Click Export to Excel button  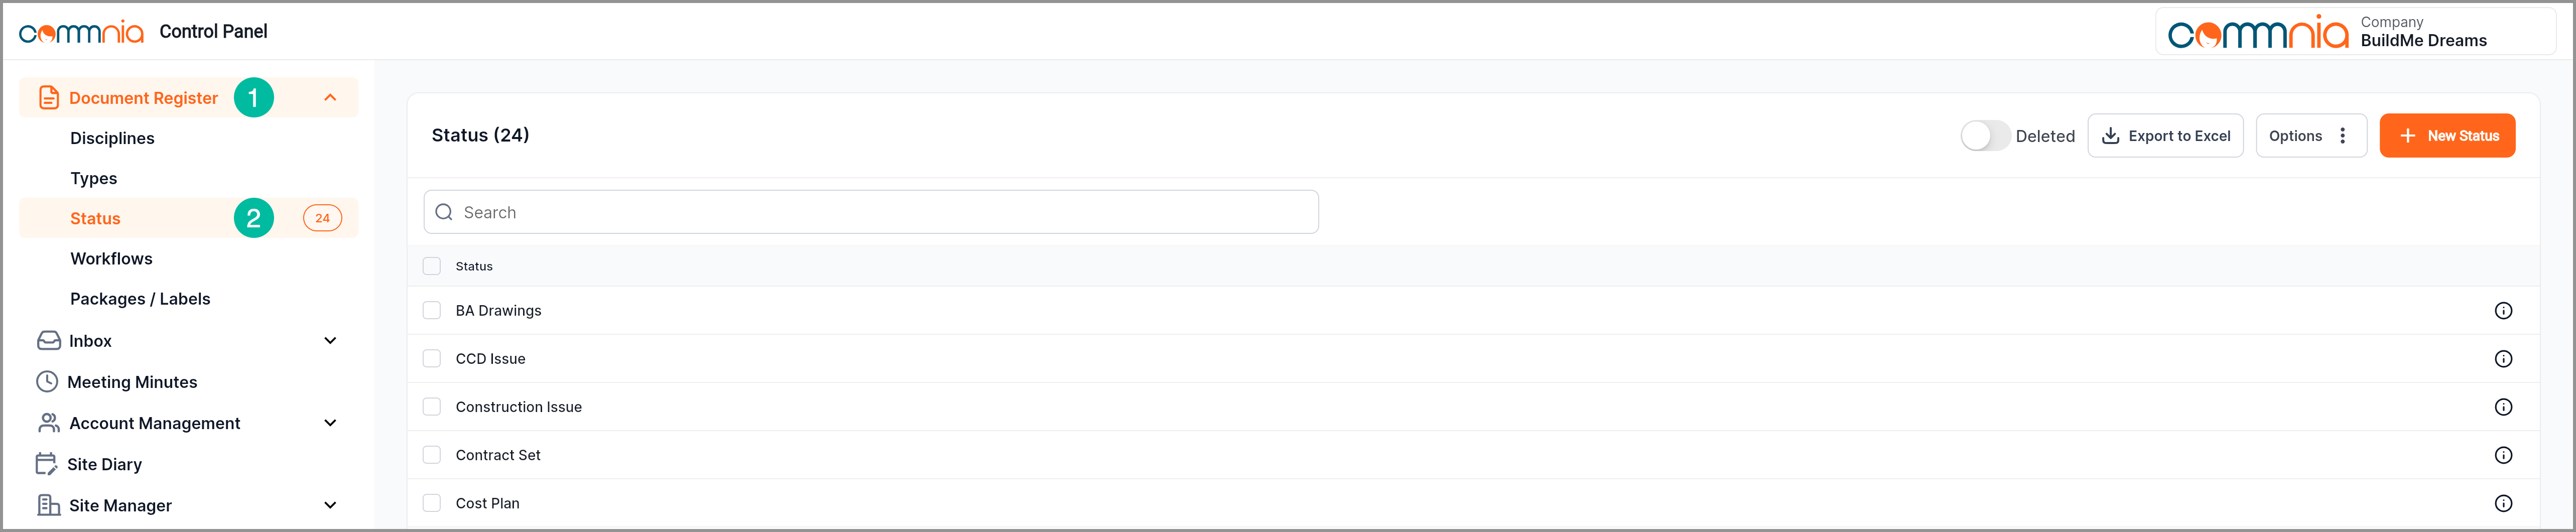2165,136
